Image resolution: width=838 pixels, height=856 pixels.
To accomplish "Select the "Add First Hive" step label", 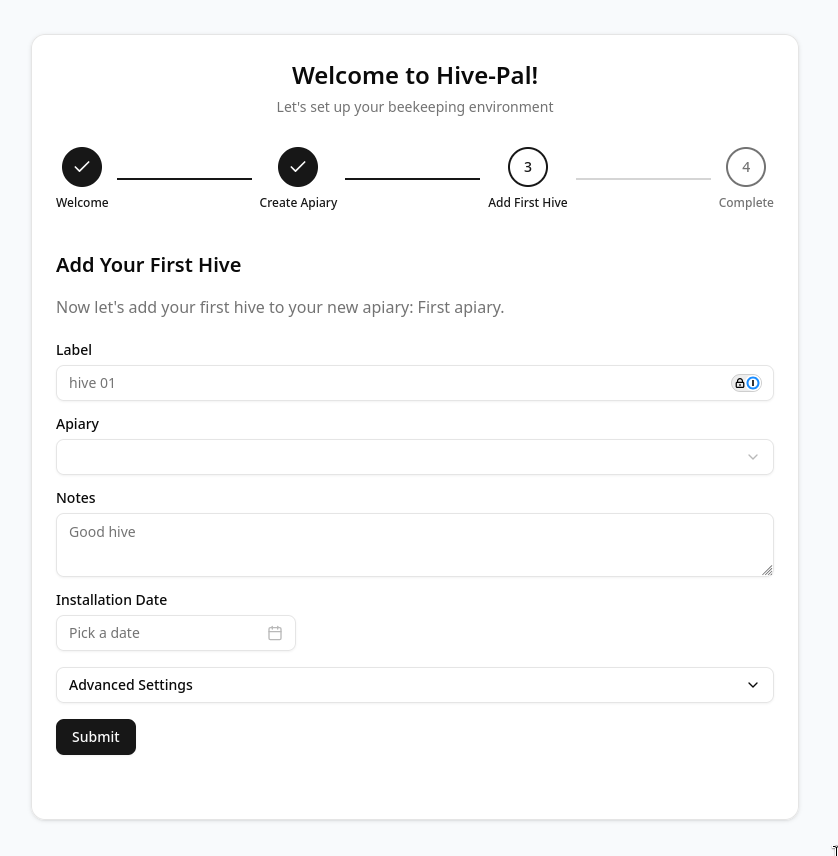I will coord(528,203).
